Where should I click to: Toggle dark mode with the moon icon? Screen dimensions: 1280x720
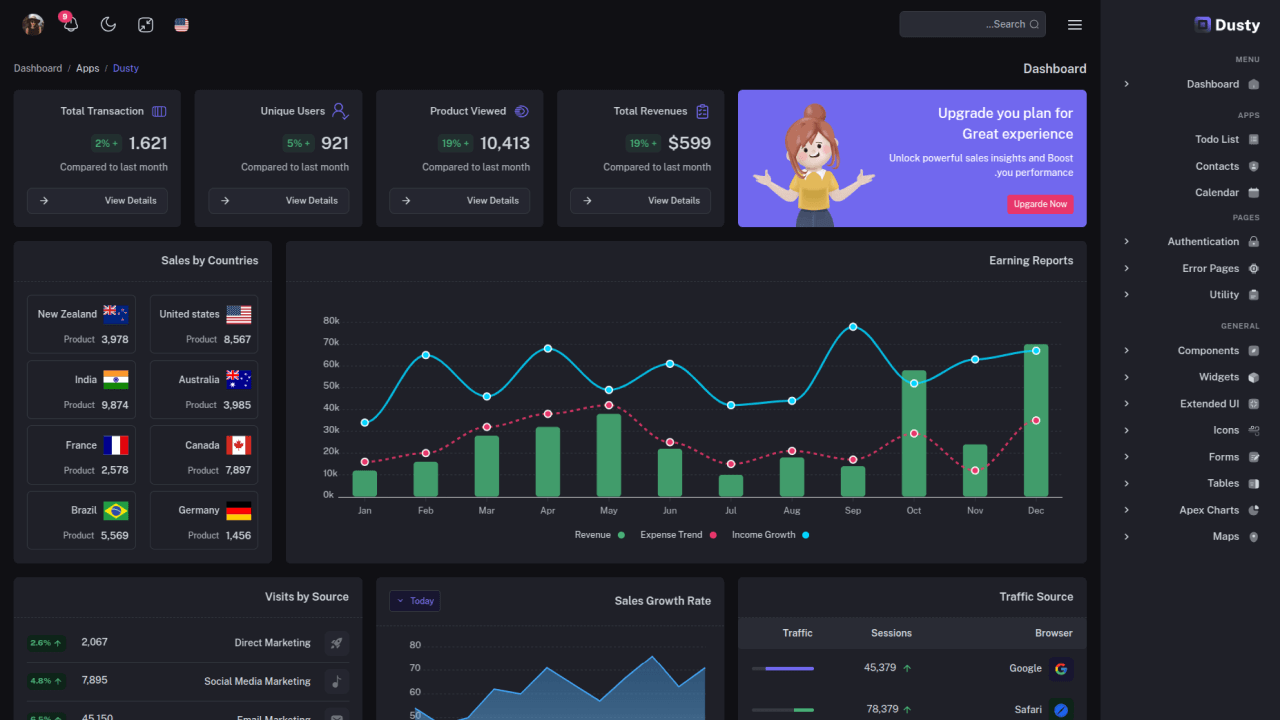pyautogui.click(x=108, y=24)
